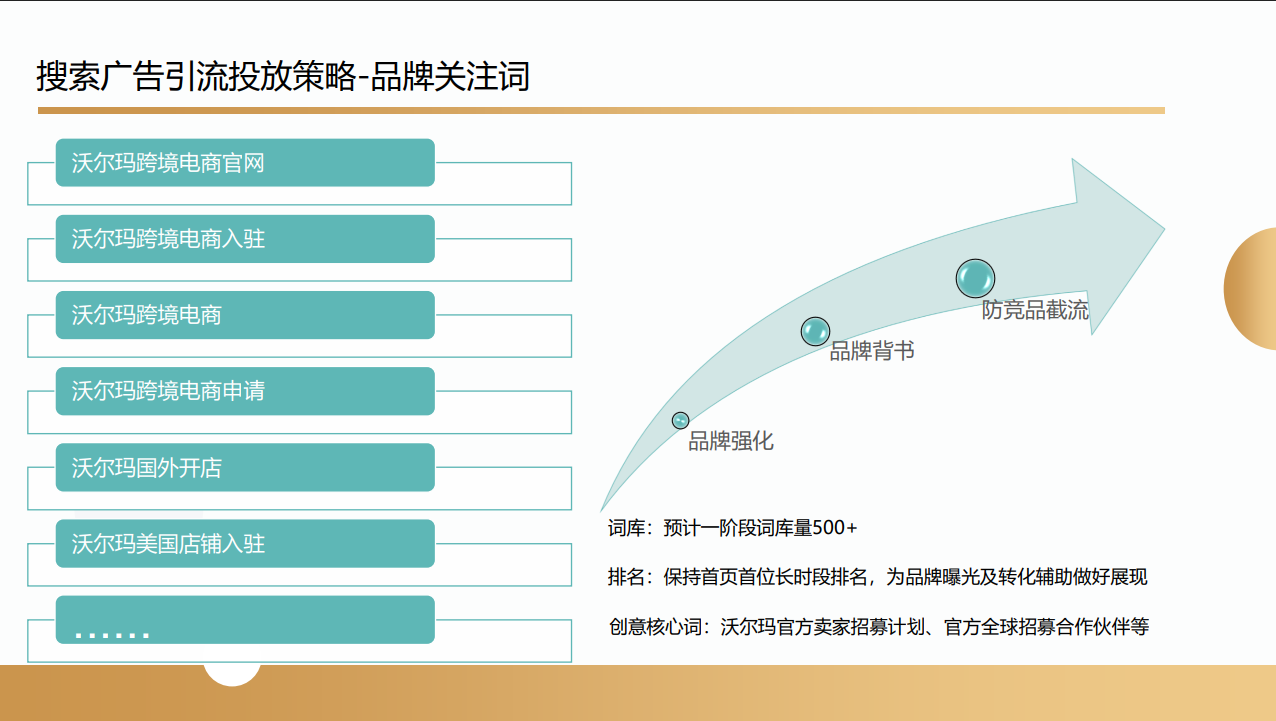The height and width of the screenshot is (721, 1276).
Task: Click the 品牌背书 label
Action: 872,351
